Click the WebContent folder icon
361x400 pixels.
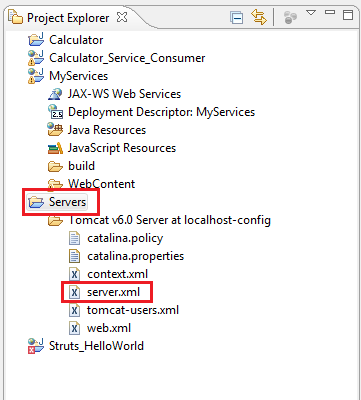tap(55, 184)
